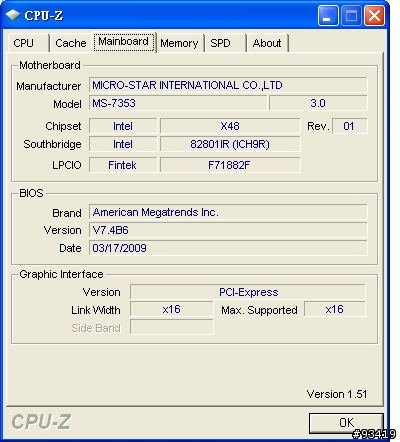Click the chipset Rev. value 01
Viewport: 400px width, 442px height.
tap(349, 126)
